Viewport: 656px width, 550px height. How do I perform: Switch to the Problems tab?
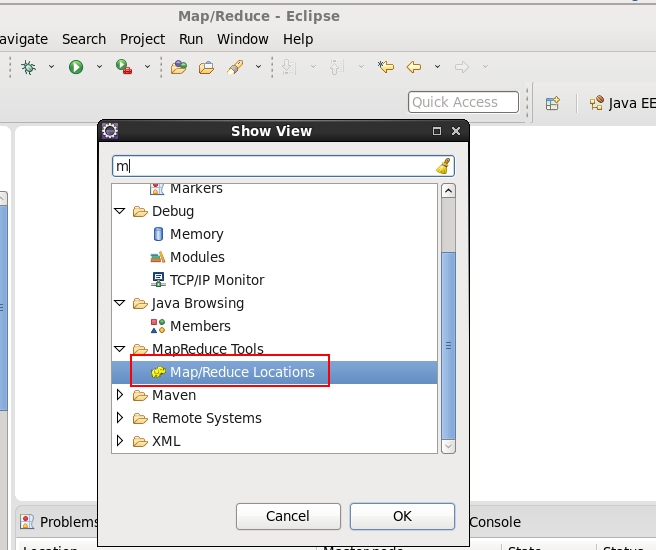(59, 522)
